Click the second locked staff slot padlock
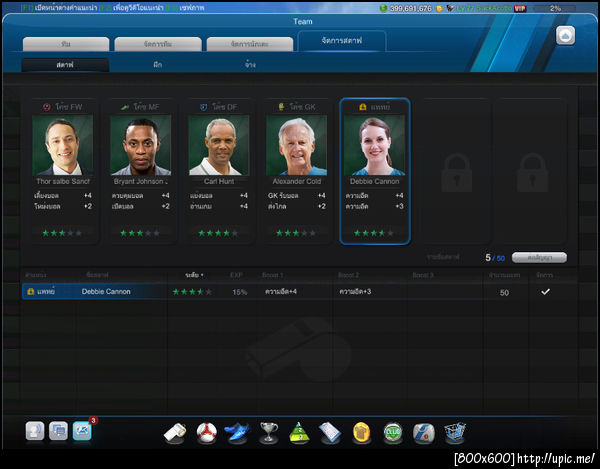This screenshot has height=469, width=600. (x=532, y=173)
